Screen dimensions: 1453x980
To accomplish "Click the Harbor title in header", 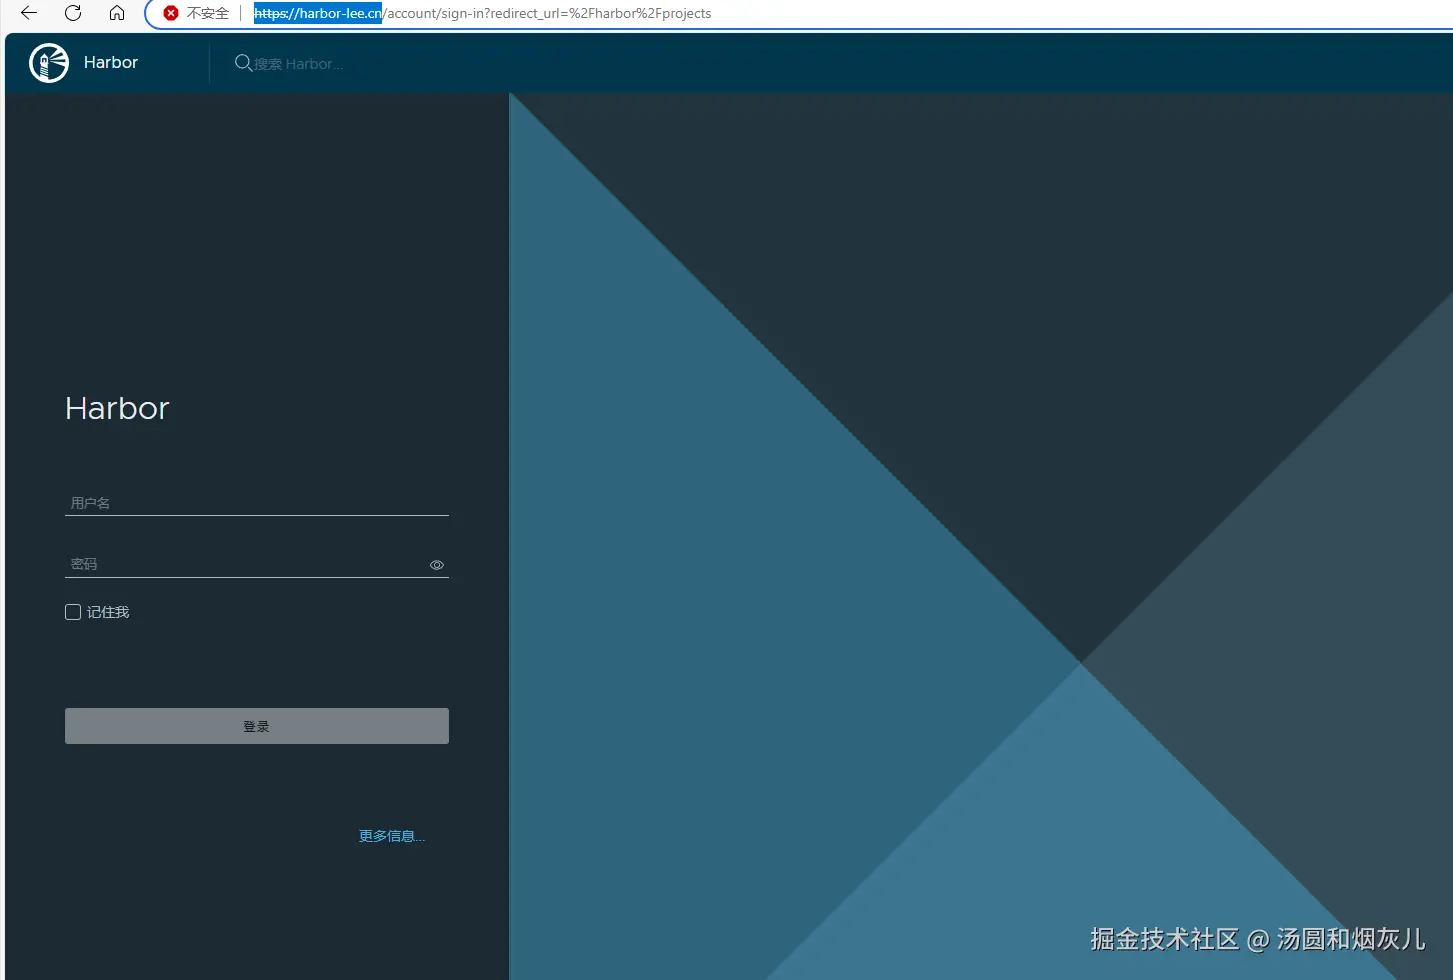I will click(111, 62).
